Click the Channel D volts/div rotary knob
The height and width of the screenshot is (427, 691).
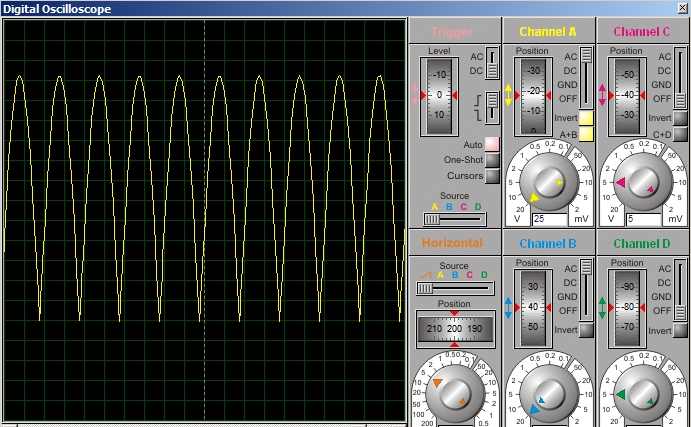(x=641, y=396)
